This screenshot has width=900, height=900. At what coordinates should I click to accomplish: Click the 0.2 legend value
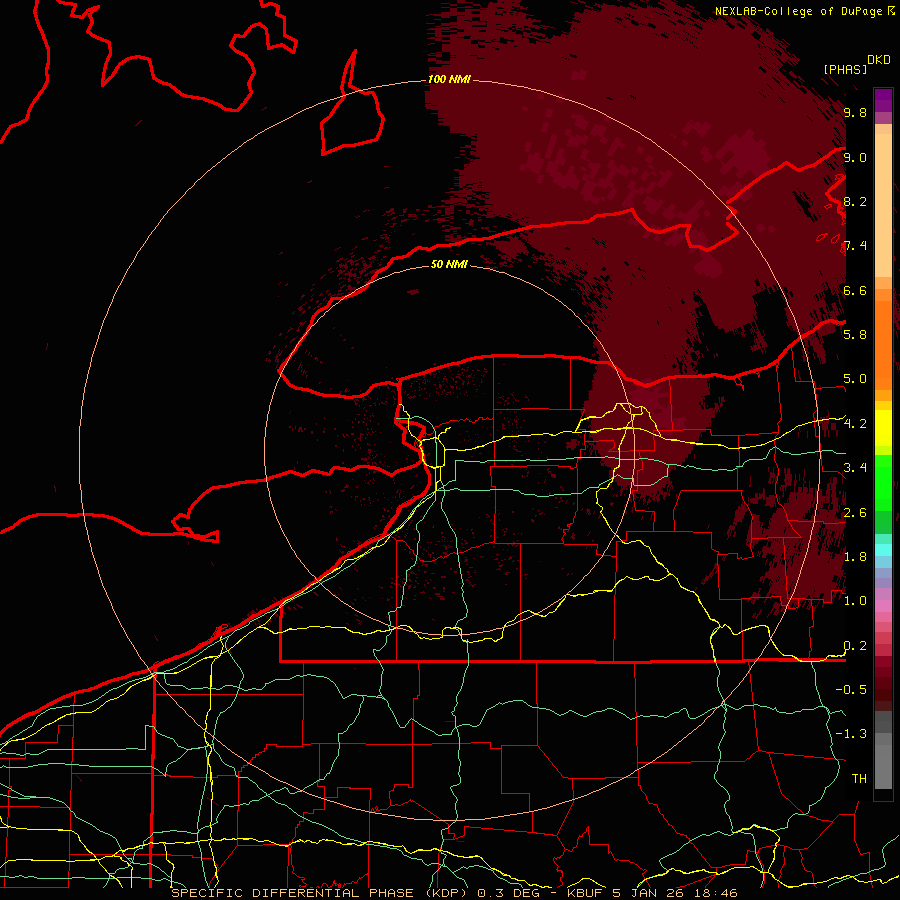tap(855, 645)
